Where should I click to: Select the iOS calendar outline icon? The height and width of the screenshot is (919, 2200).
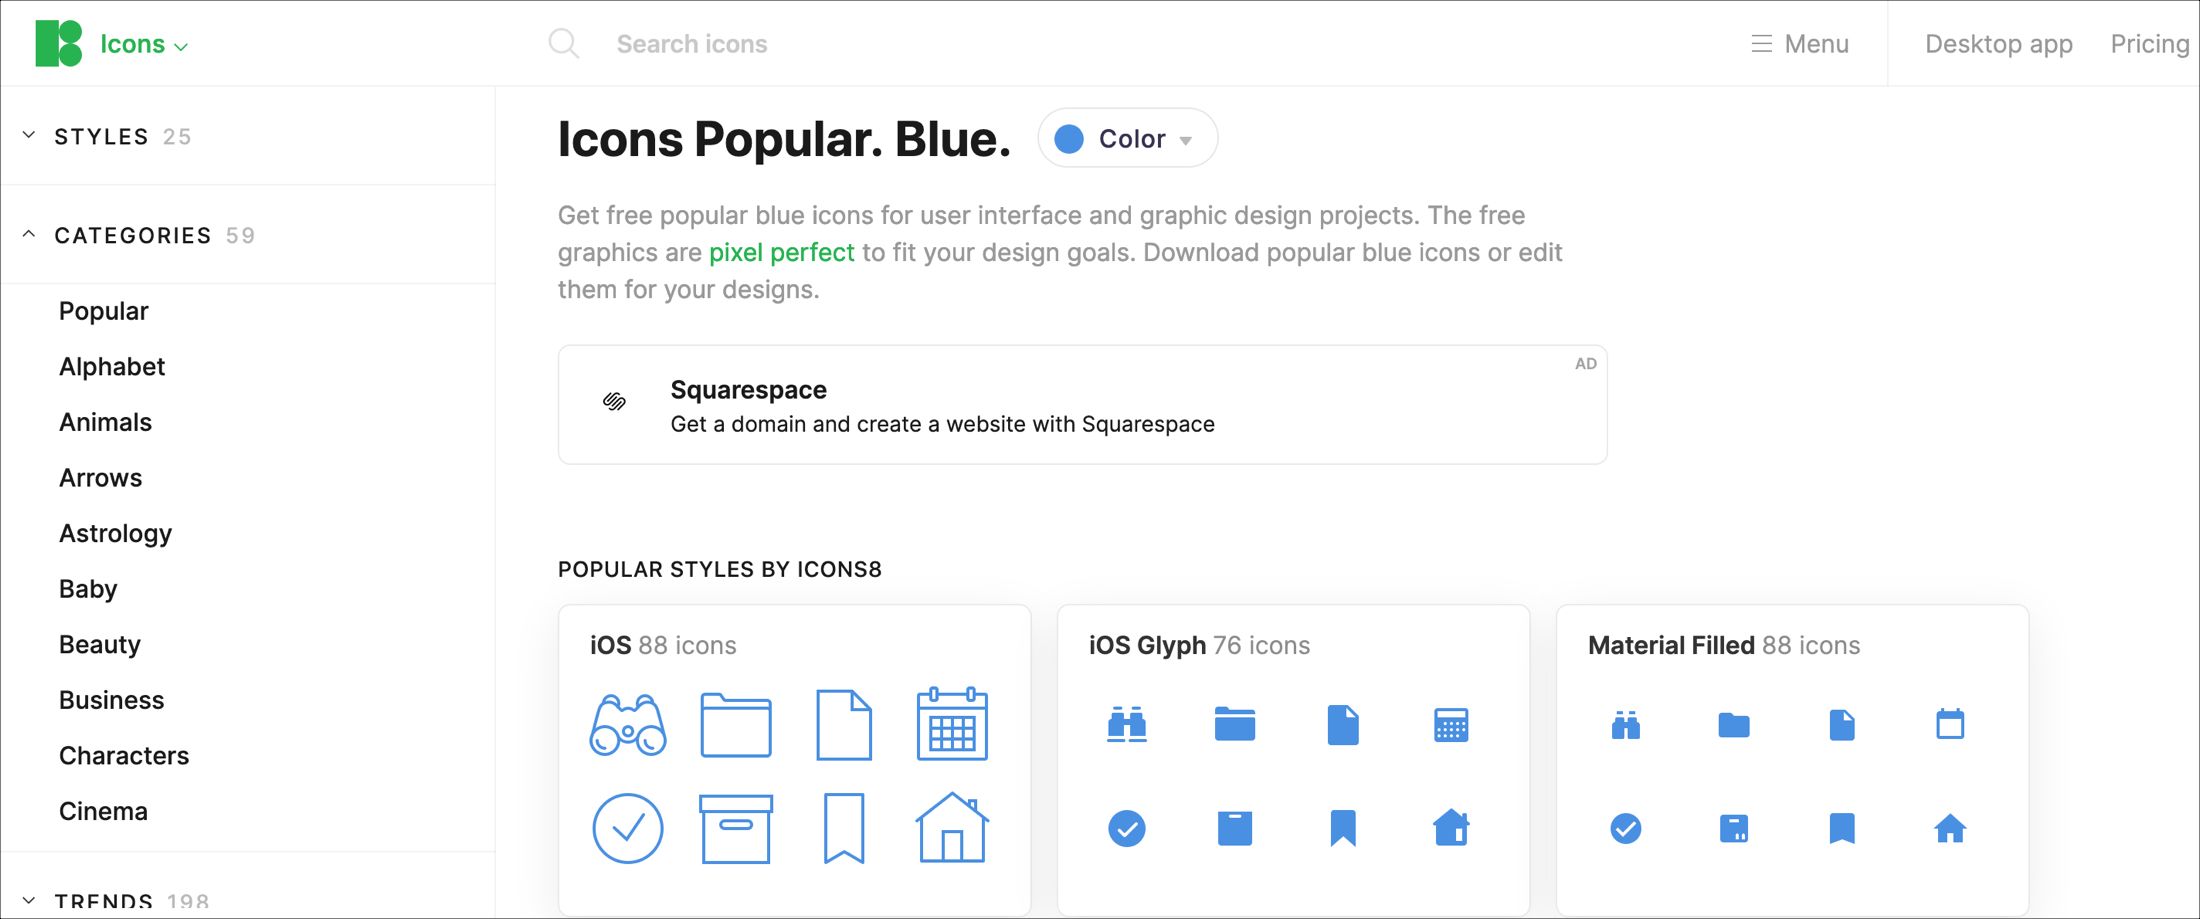[952, 725]
